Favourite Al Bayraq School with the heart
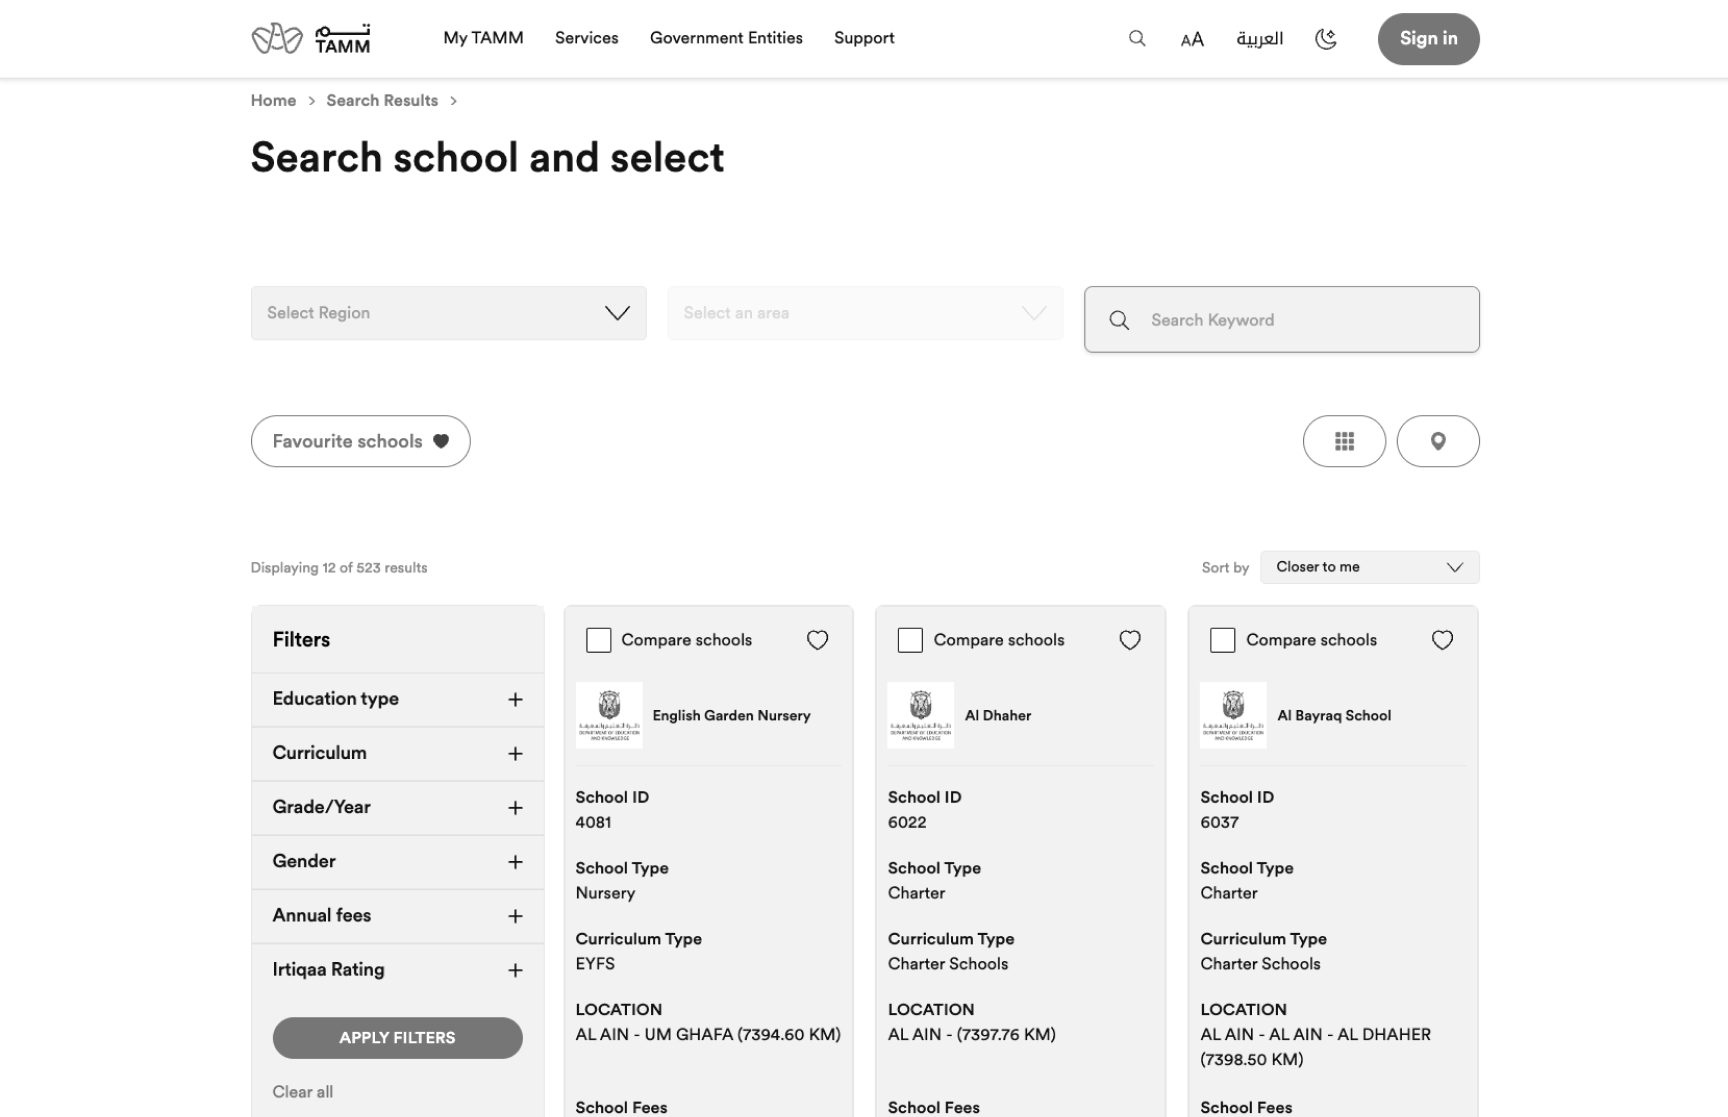The height and width of the screenshot is (1117, 1728). (1442, 640)
